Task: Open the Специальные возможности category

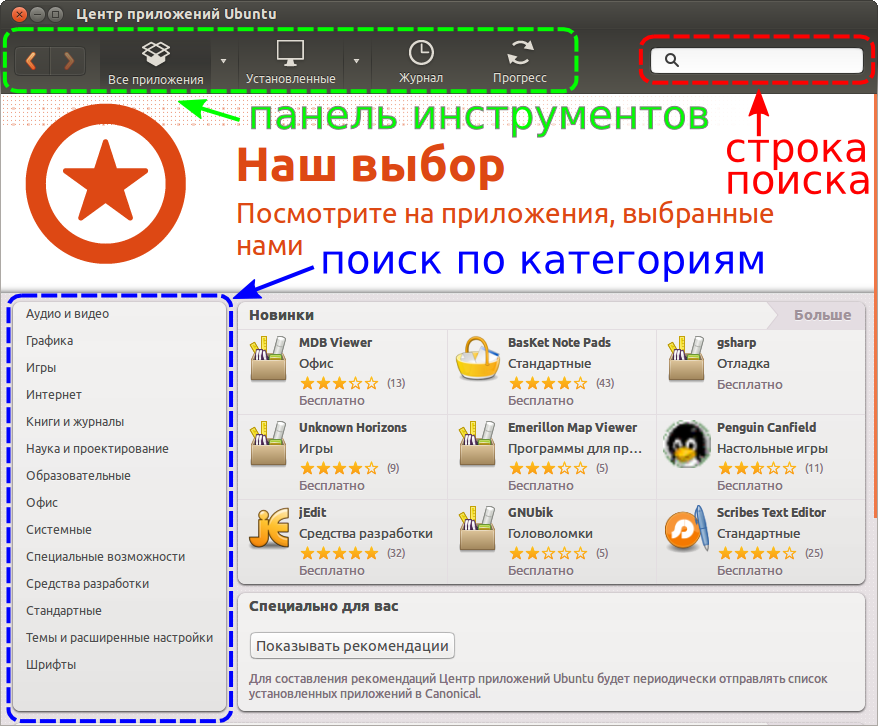Action: coord(105,557)
